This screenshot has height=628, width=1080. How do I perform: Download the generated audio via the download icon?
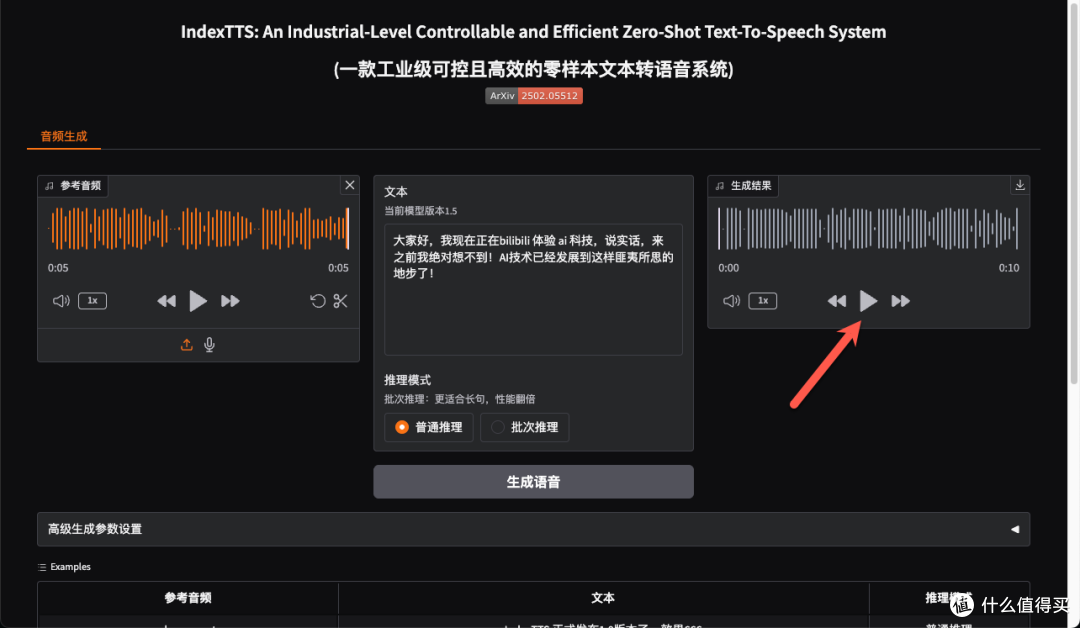(1019, 185)
